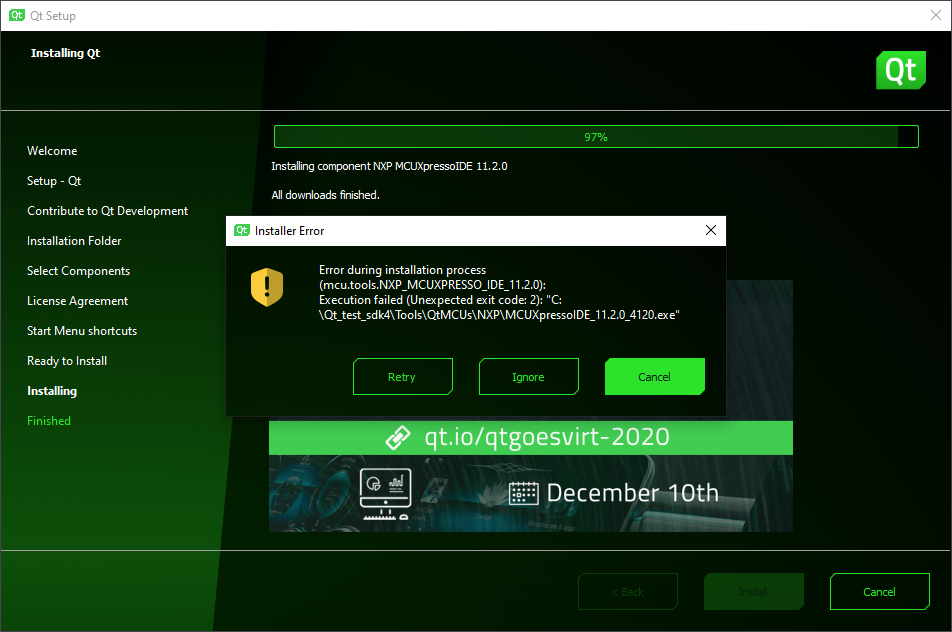This screenshot has width=952, height=632.
Task: Click the 'All downloads finished.' text
Action: pos(325,195)
